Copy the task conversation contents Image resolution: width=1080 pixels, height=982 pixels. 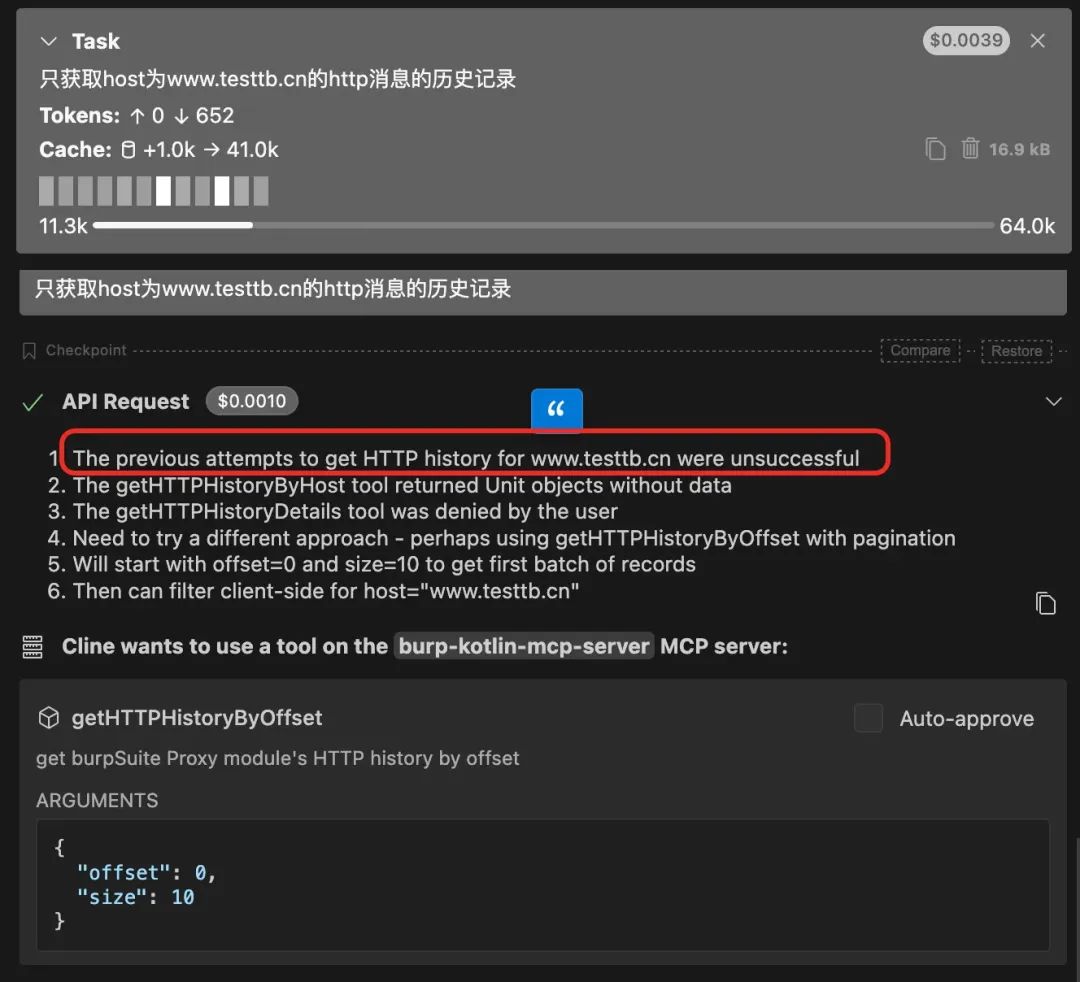click(x=935, y=147)
